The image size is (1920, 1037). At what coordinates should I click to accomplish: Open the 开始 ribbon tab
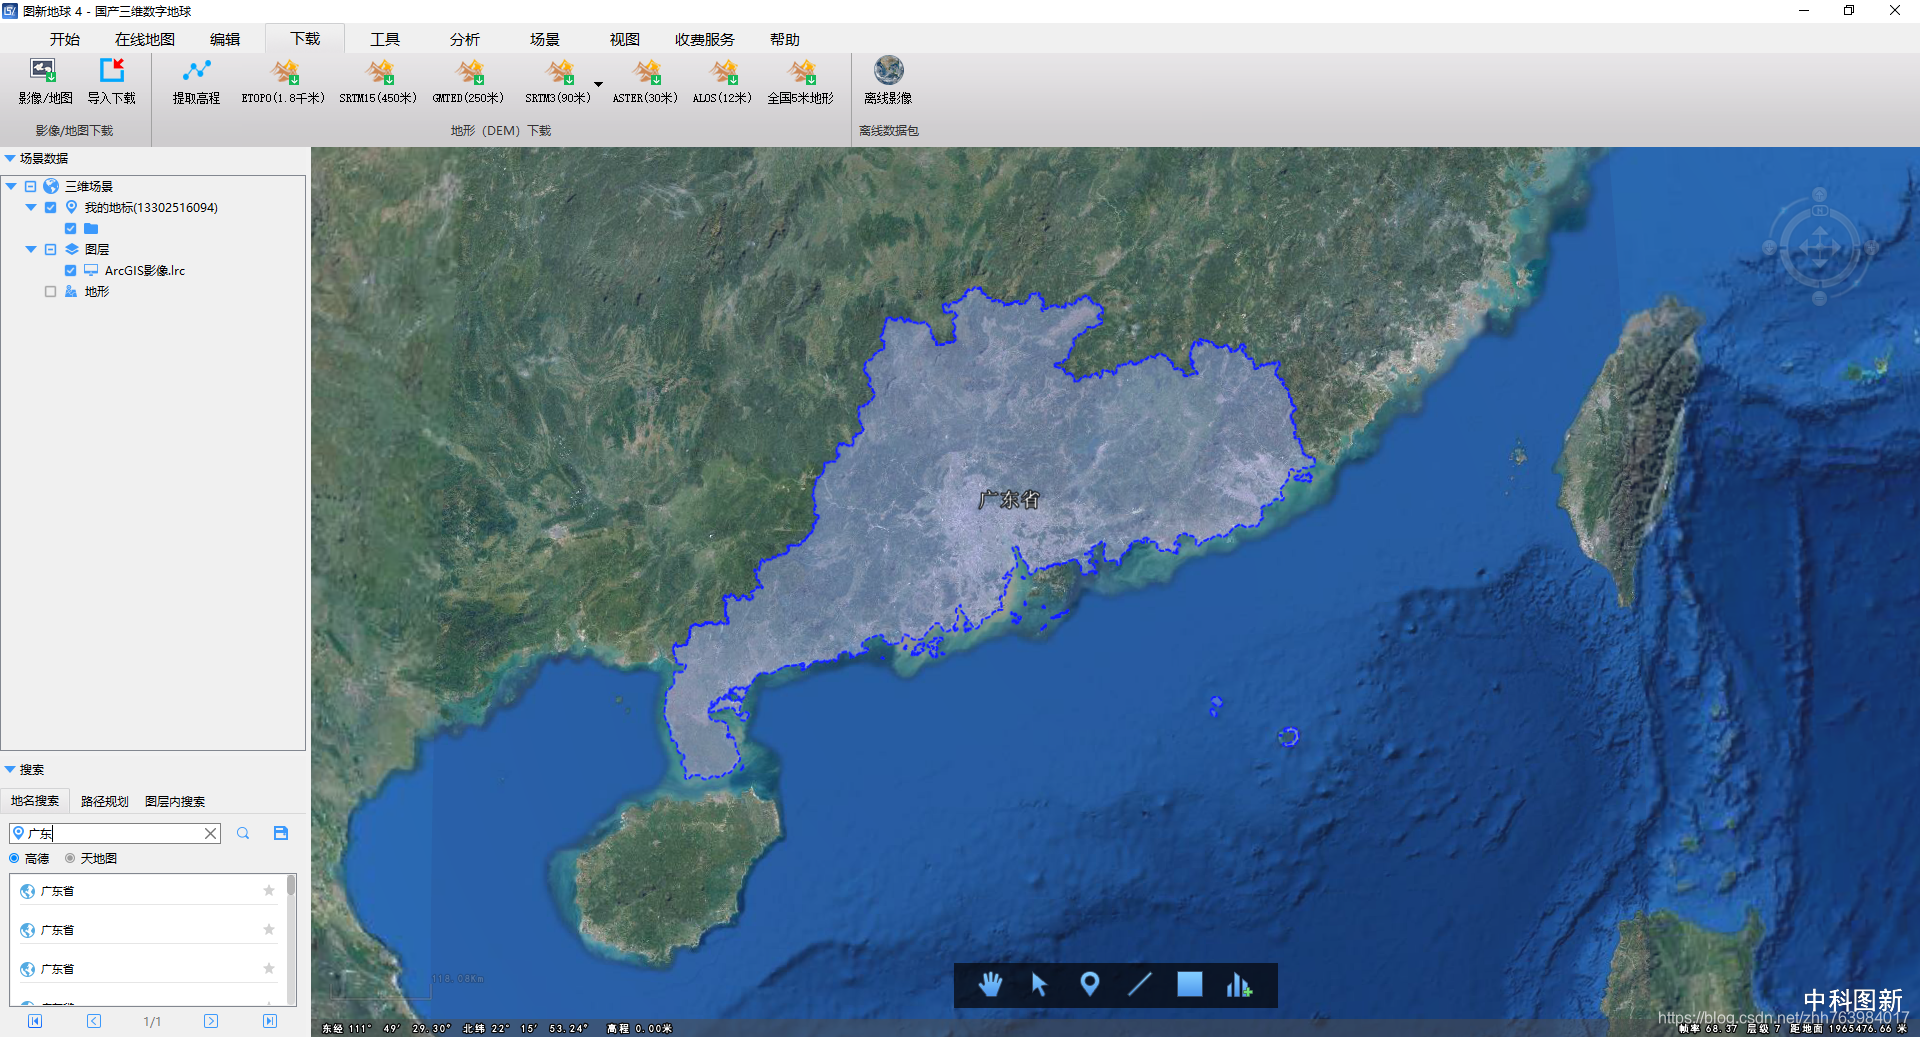coord(65,39)
